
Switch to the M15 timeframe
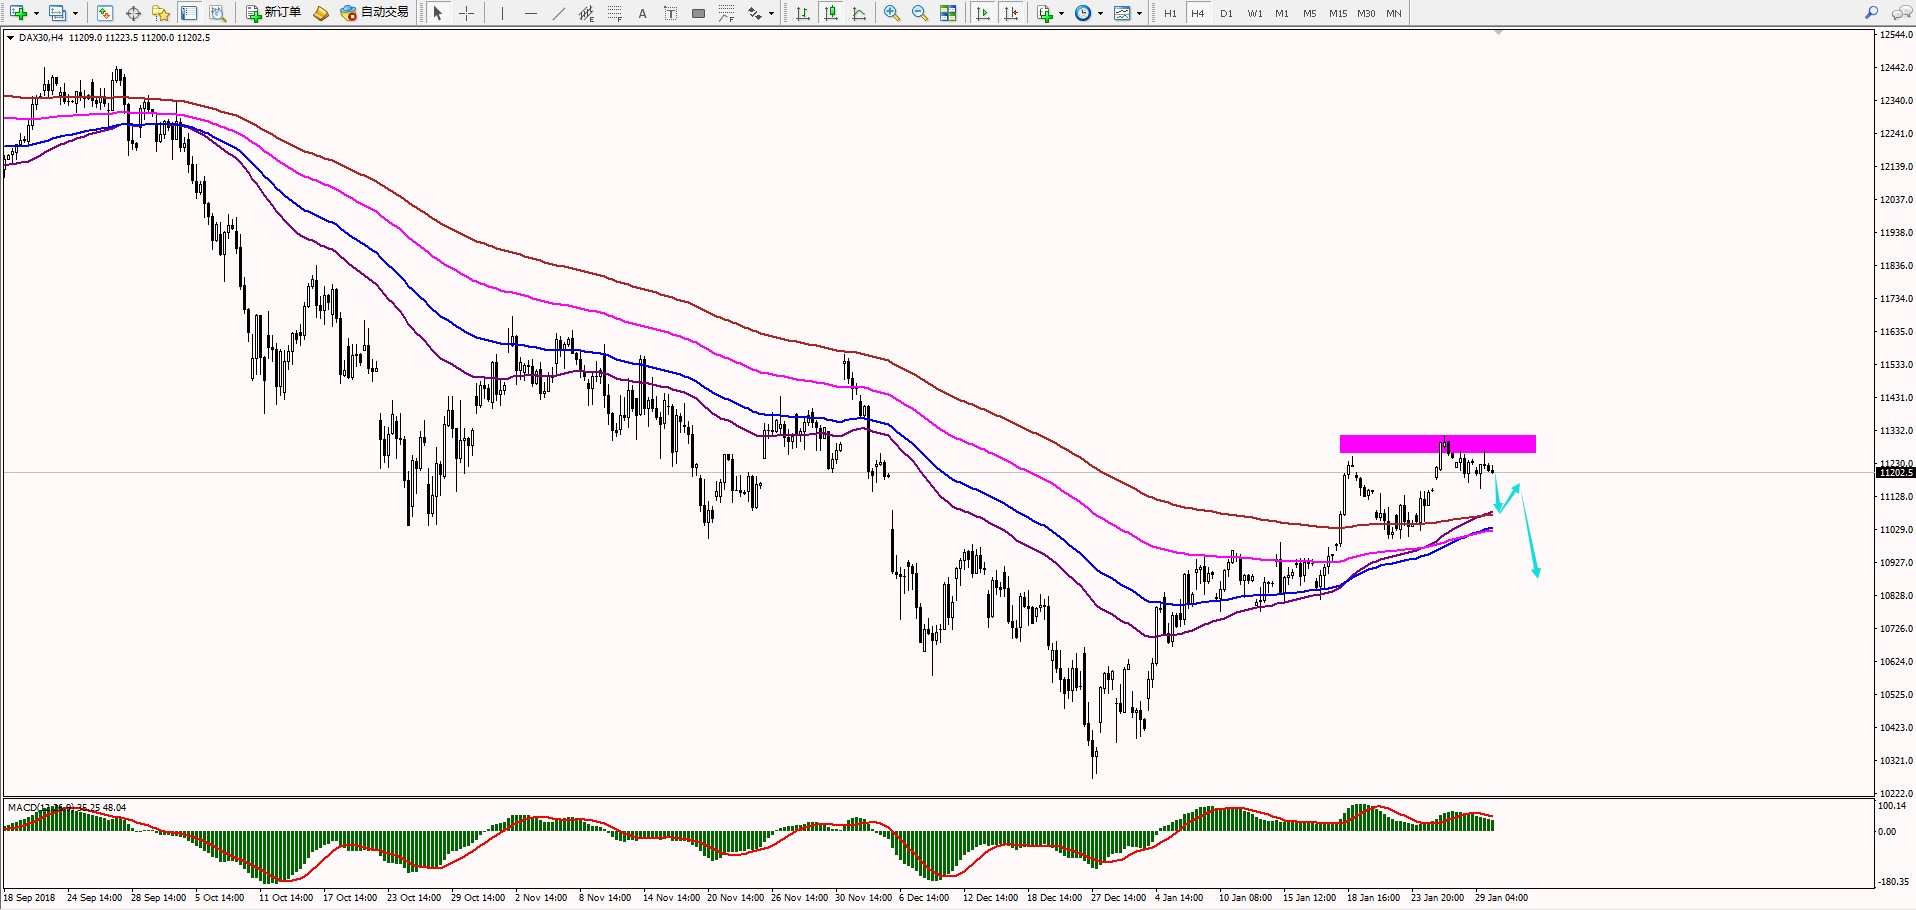1338,13
